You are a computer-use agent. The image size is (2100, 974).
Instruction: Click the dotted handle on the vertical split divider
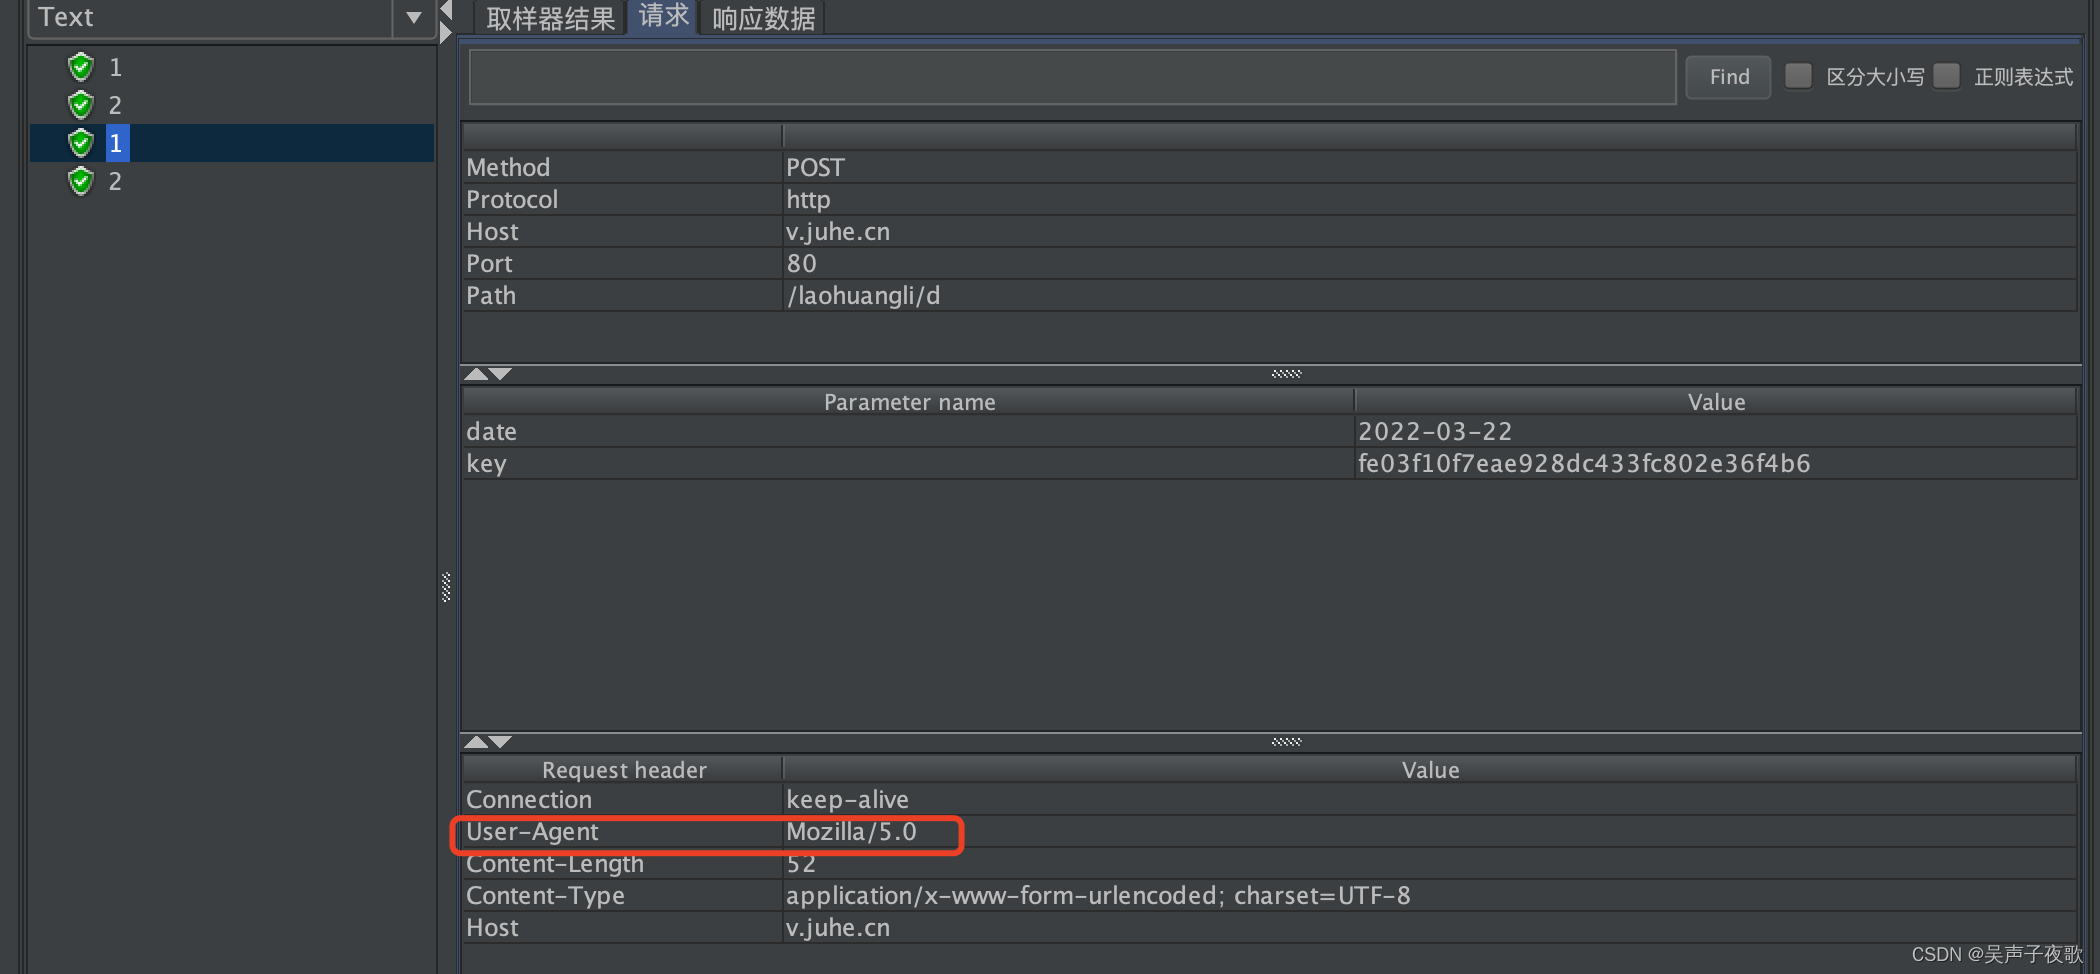tap(446, 587)
